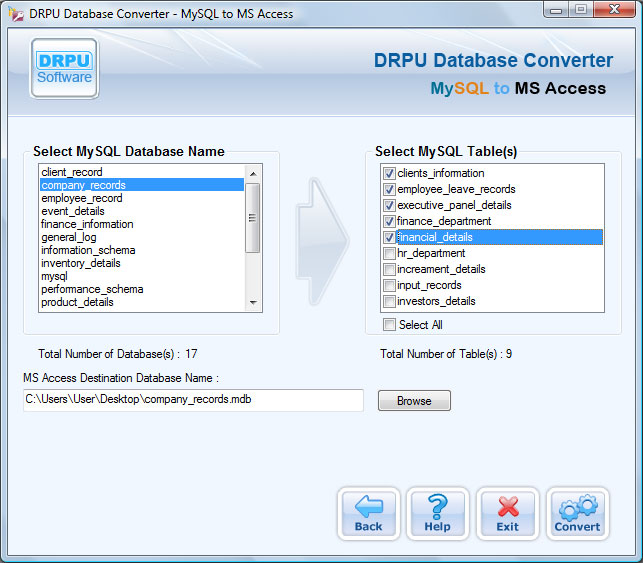Enable the Select All checkbox

(x=389, y=325)
